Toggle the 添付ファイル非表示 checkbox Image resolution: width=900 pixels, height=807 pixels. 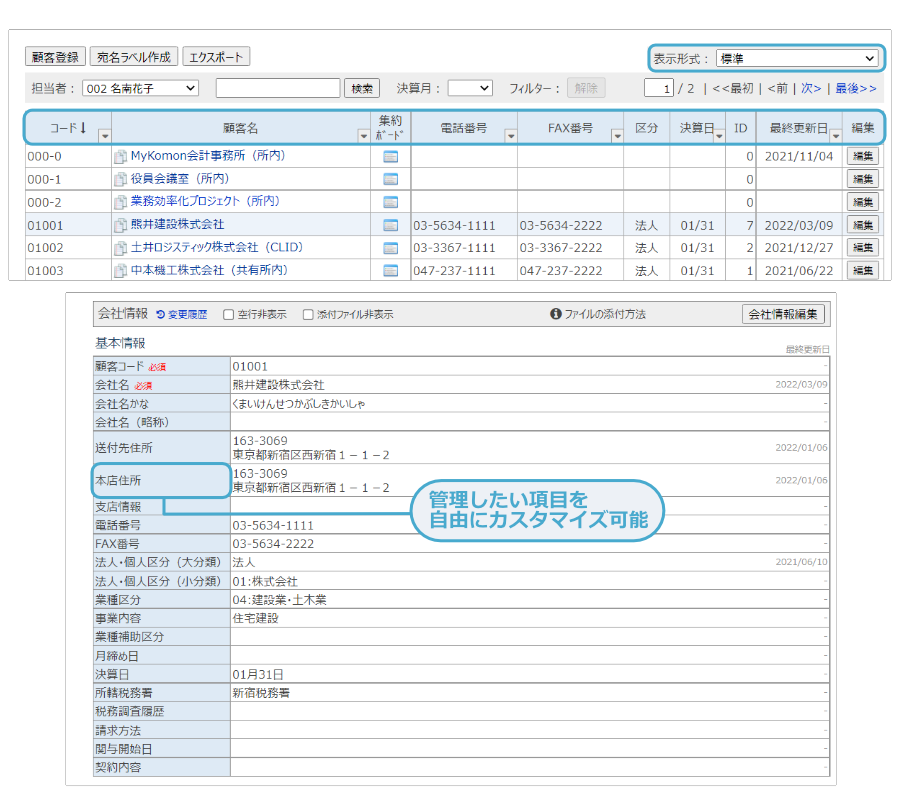click(308, 314)
